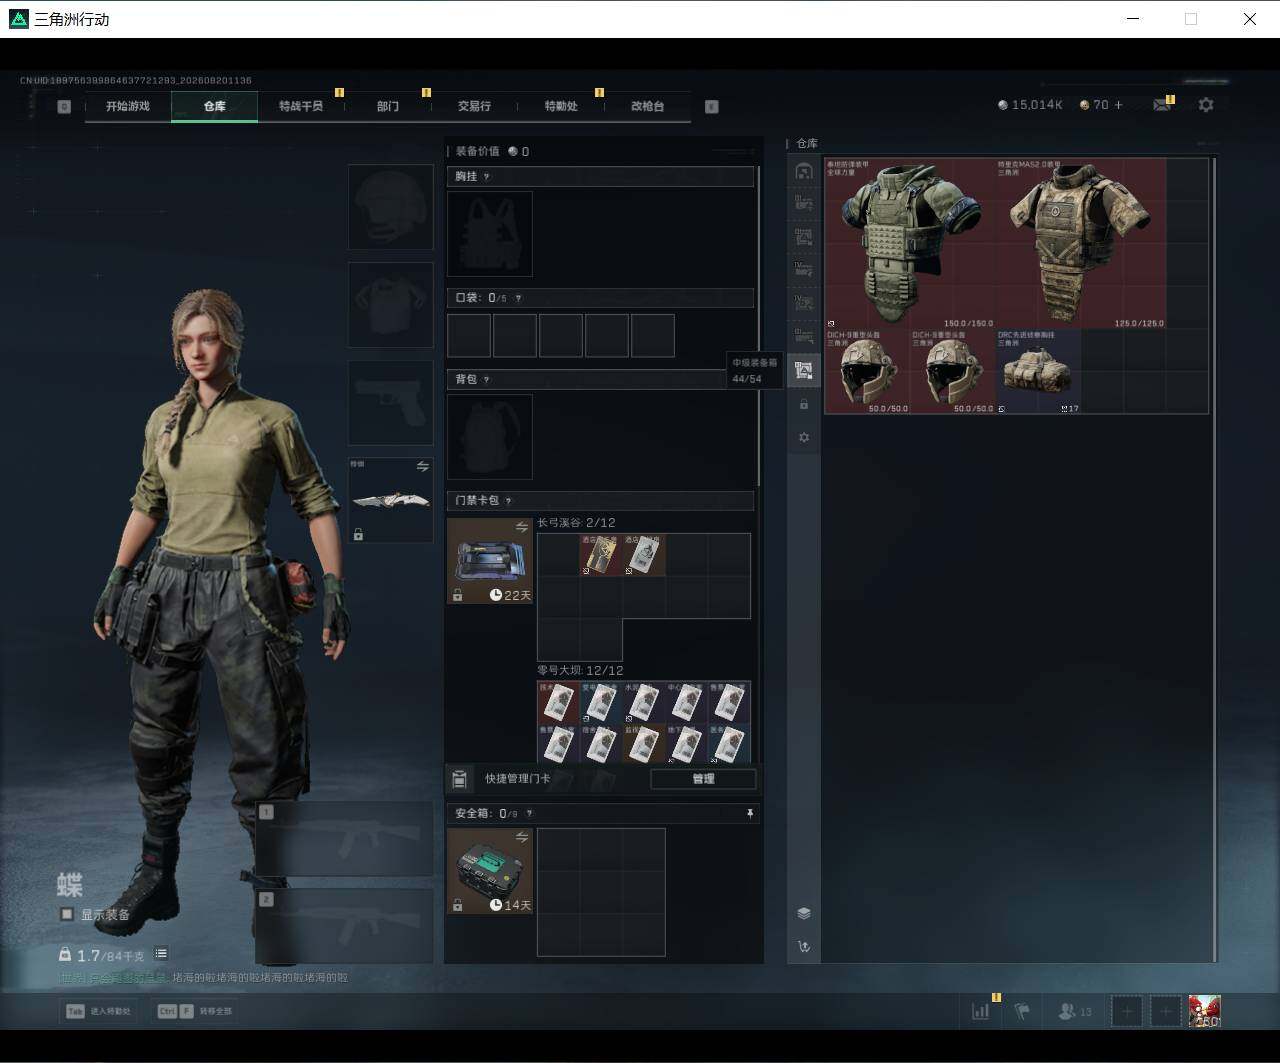Show help for safe box section
Viewport: 1280px width, 1063px height.
(x=529, y=814)
